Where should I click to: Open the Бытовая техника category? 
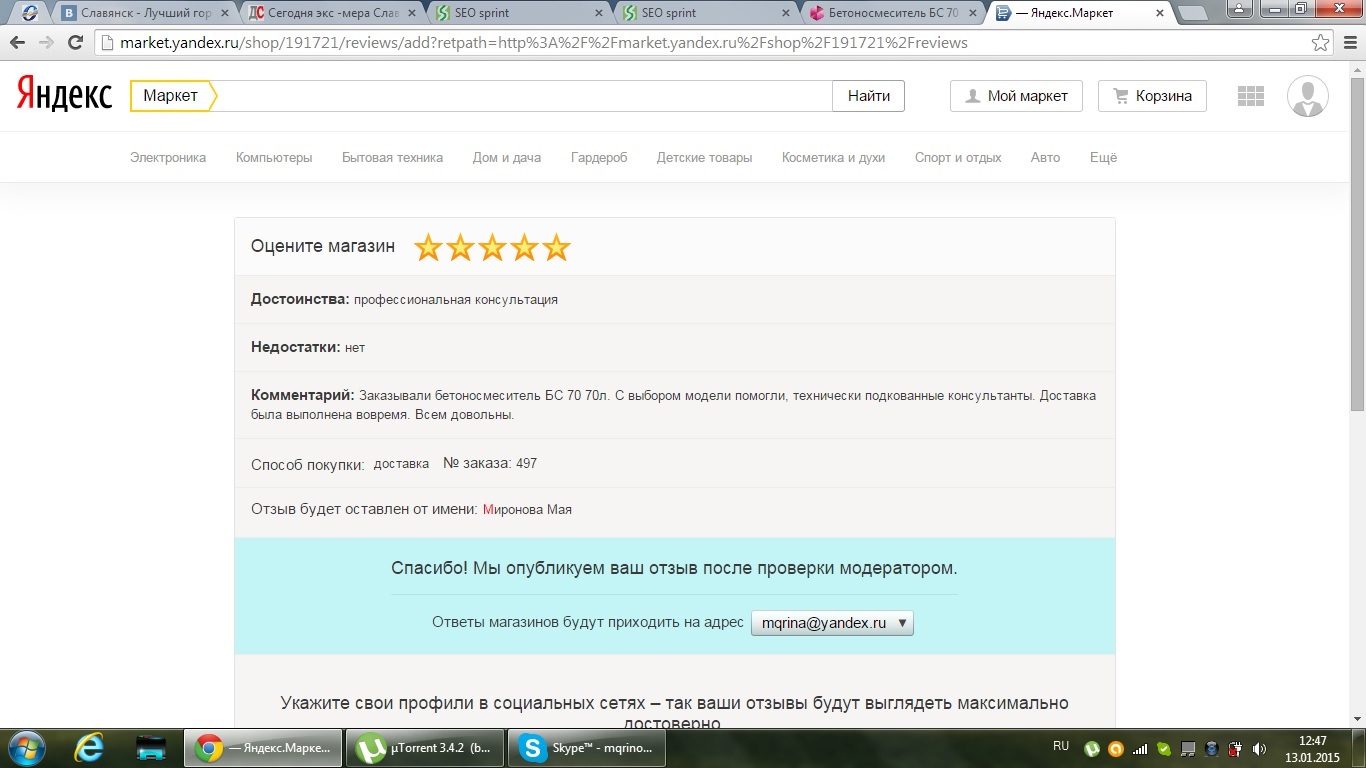pyautogui.click(x=392, y=157)
